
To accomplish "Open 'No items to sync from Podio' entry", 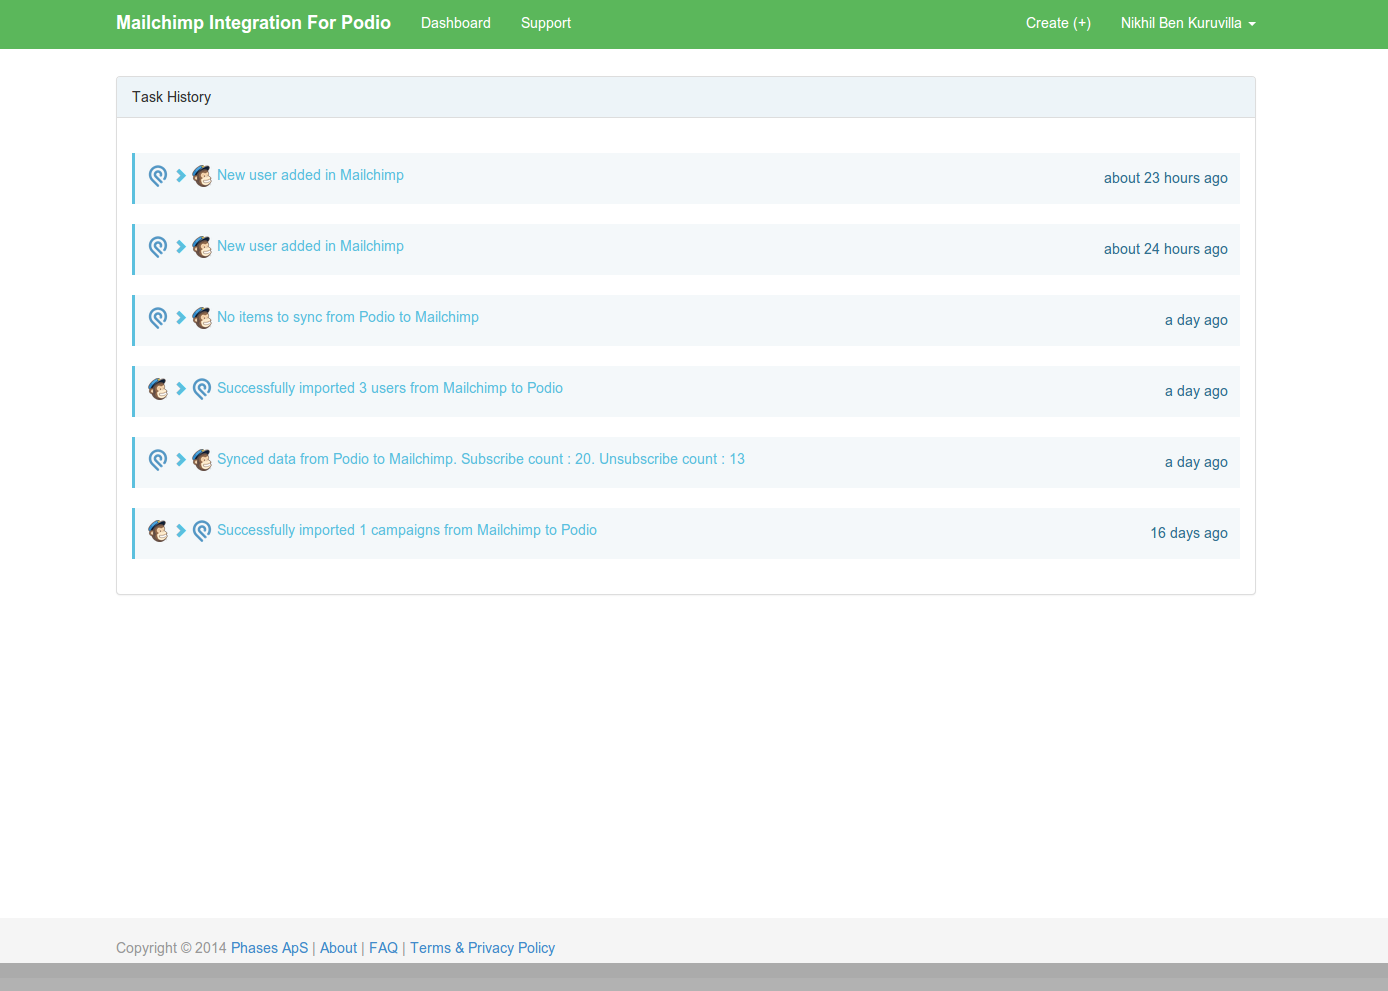I will click(347, 317).
